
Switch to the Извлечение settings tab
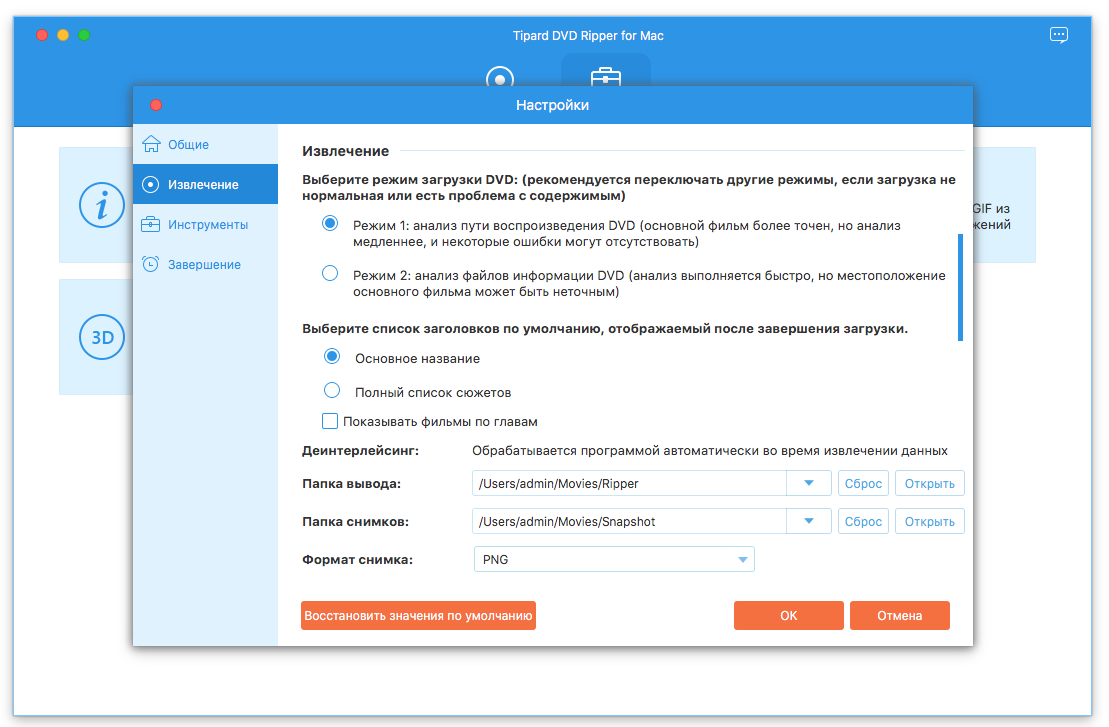(x=205, y=184)
